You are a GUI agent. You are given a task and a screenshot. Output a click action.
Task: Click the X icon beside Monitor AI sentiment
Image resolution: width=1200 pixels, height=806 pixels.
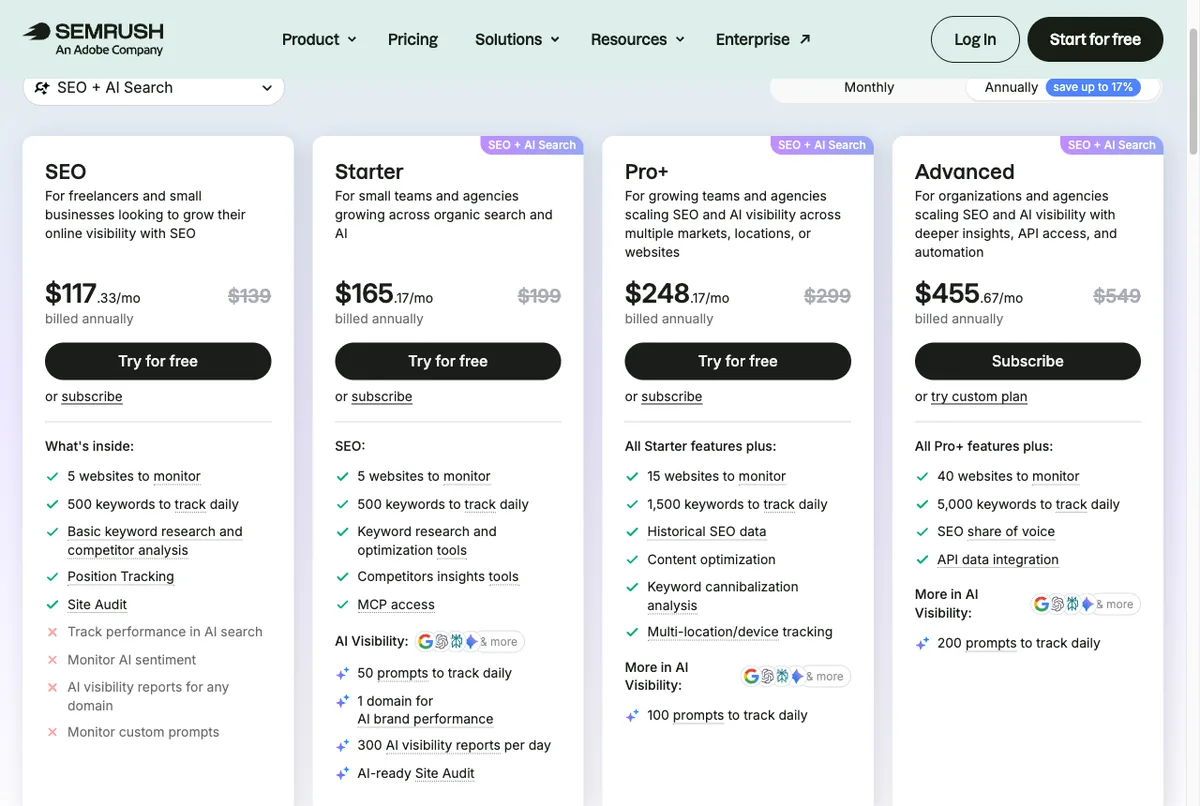[x=52, y=660]
